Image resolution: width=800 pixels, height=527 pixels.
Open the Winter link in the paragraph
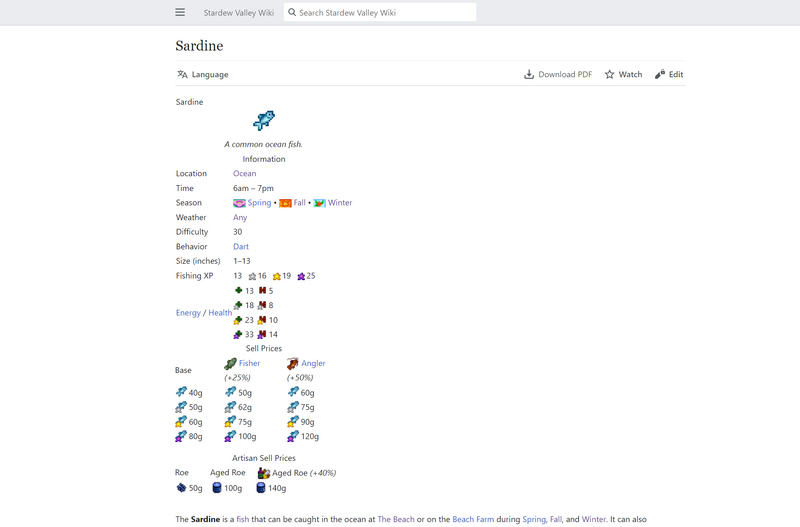594,519
